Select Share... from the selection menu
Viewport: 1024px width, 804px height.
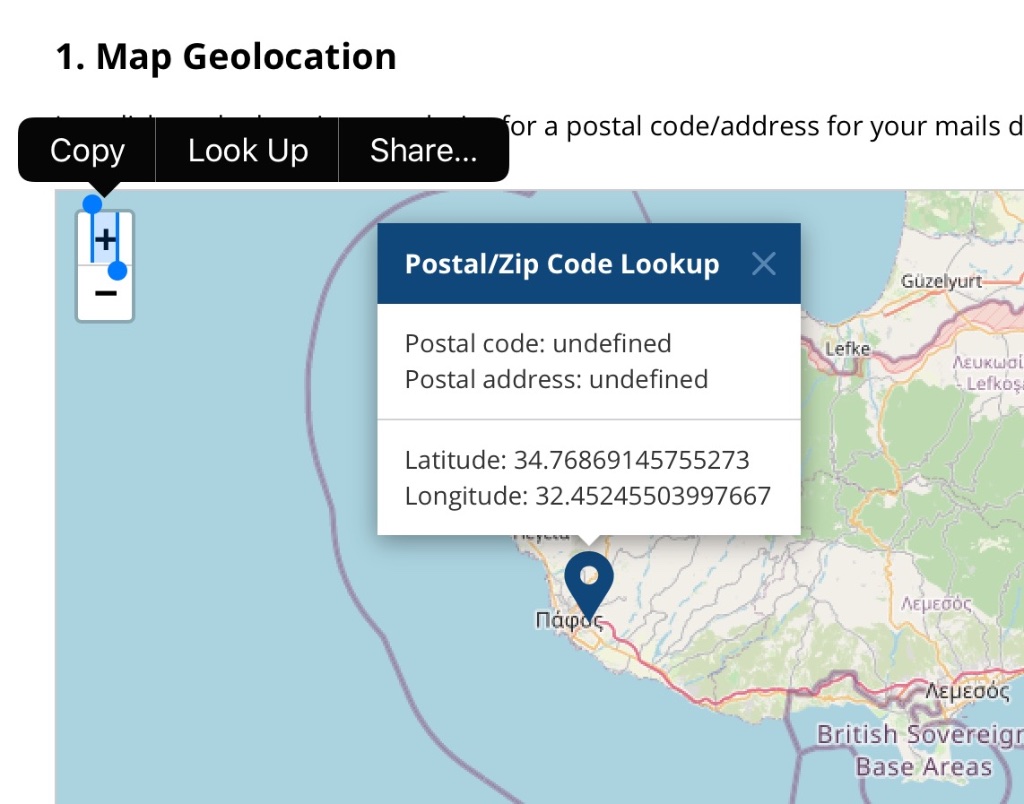[423, 151]
